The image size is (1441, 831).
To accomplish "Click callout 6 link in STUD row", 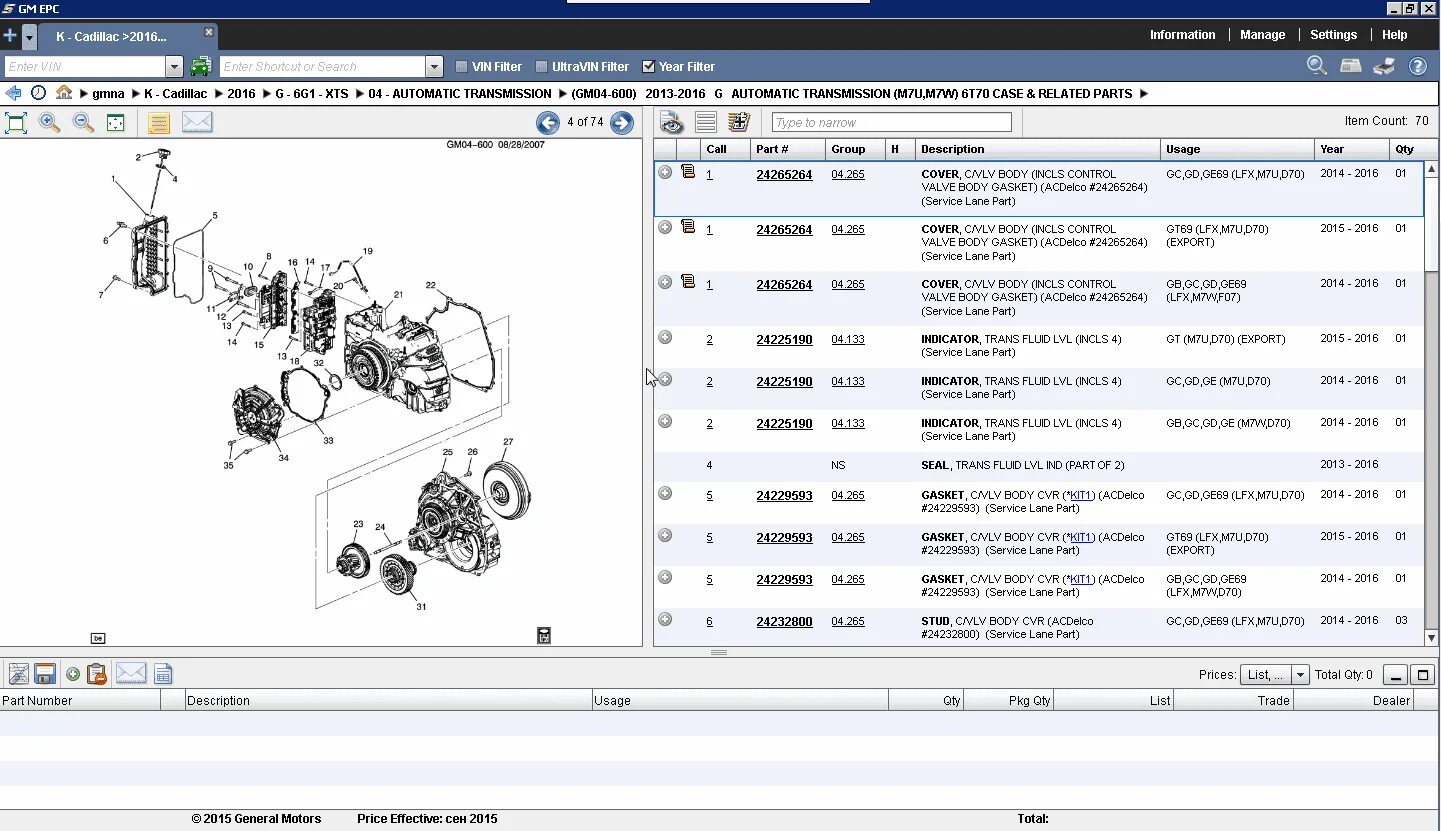I will (x=710, y=622).
